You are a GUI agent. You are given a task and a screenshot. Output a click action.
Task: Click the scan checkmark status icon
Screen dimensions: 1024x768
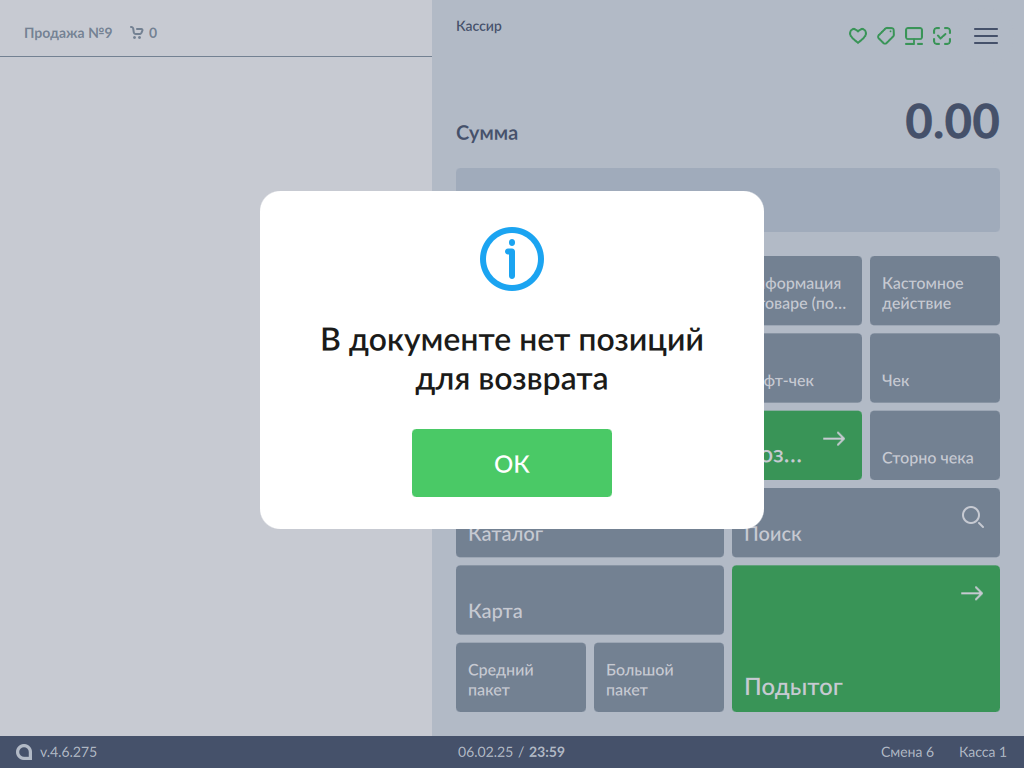[x=941, y=36]
